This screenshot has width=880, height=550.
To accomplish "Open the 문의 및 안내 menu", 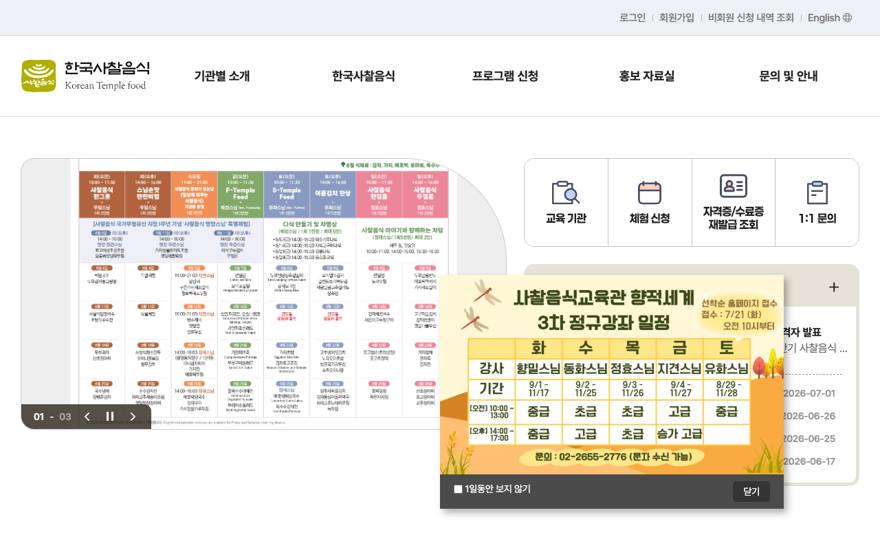I will (x=788, y=76).
